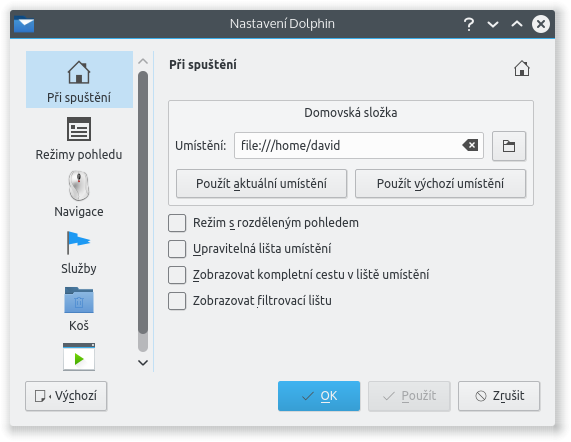
Task: Open Služby flag icon section
Action: point(79,252)
